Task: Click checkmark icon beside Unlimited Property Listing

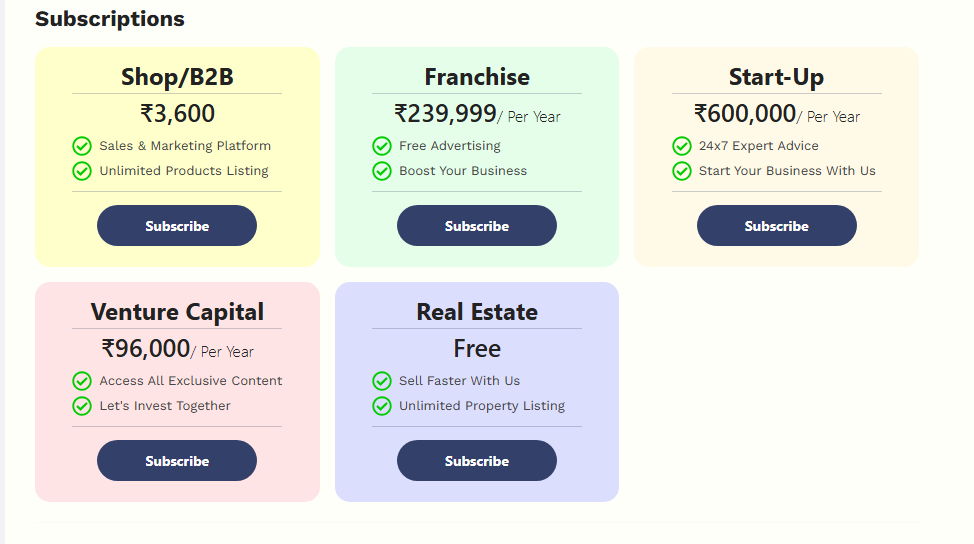Action: (382, 406)
